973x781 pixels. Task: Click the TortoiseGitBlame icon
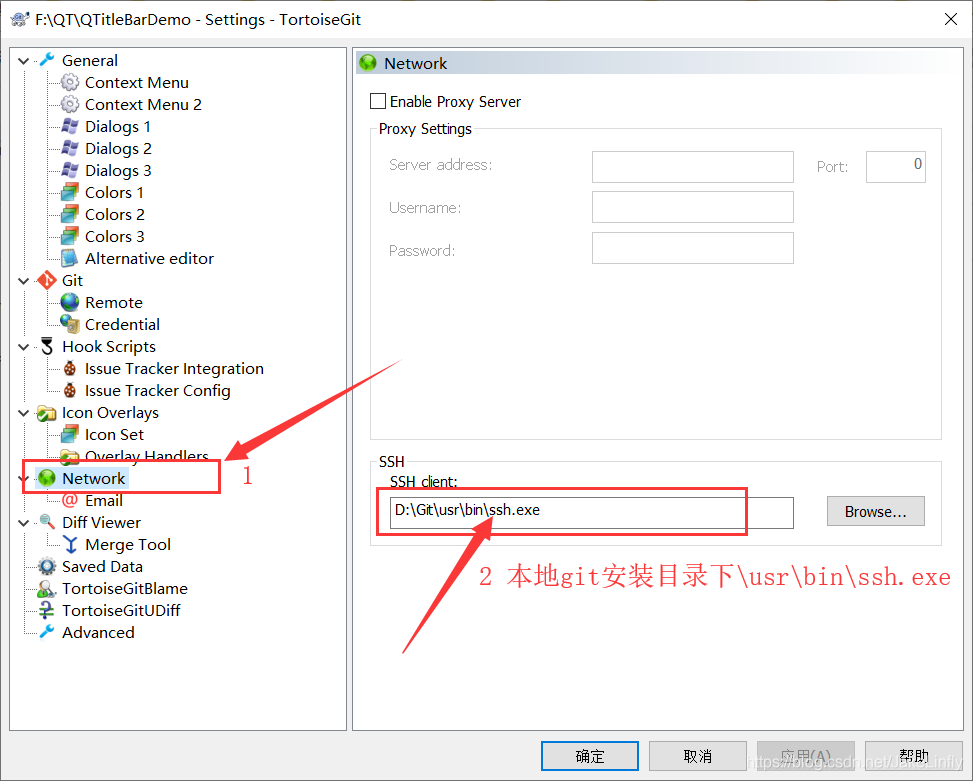(47, 588)
